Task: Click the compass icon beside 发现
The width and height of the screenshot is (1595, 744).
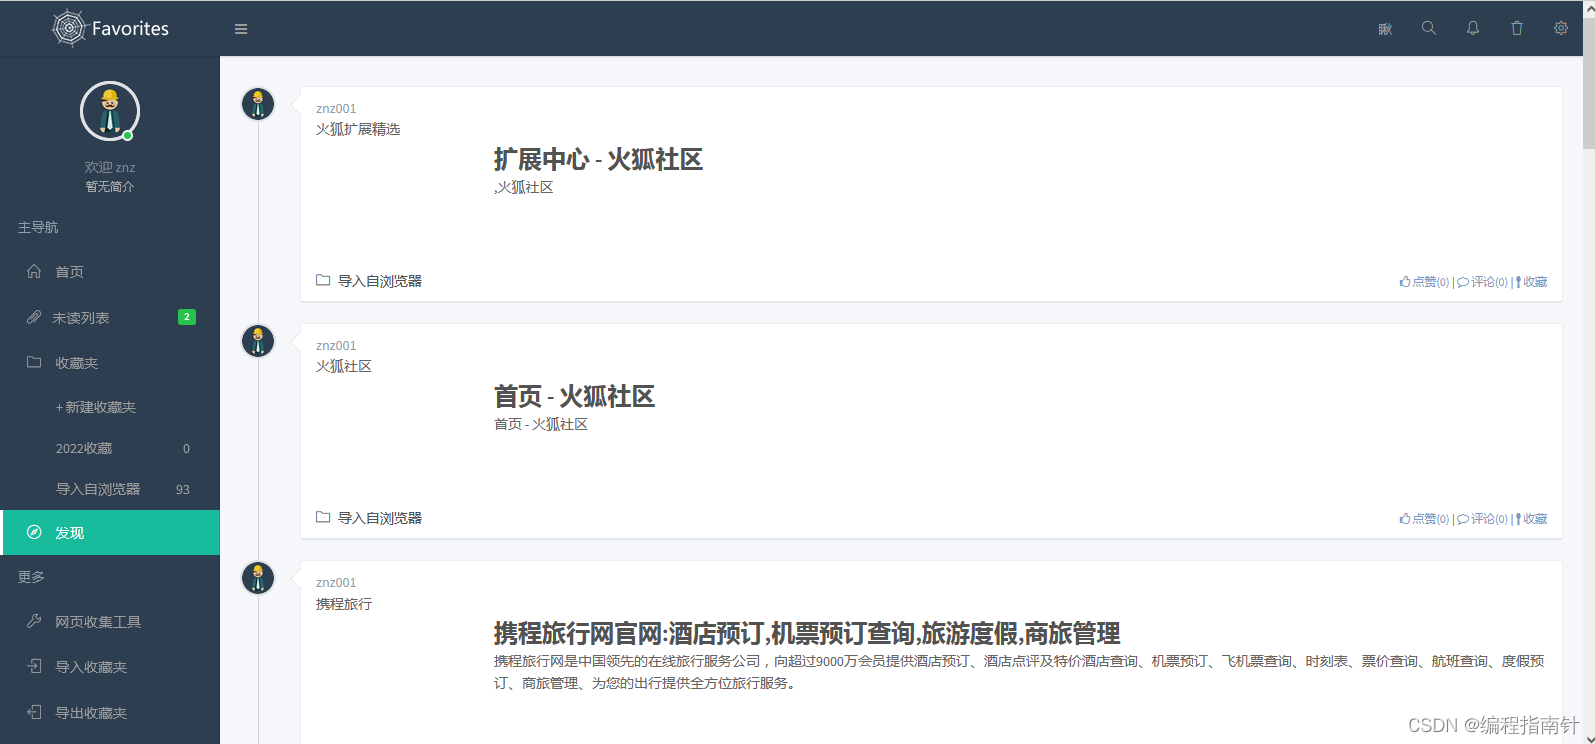Action: click(x=34, y=532)
